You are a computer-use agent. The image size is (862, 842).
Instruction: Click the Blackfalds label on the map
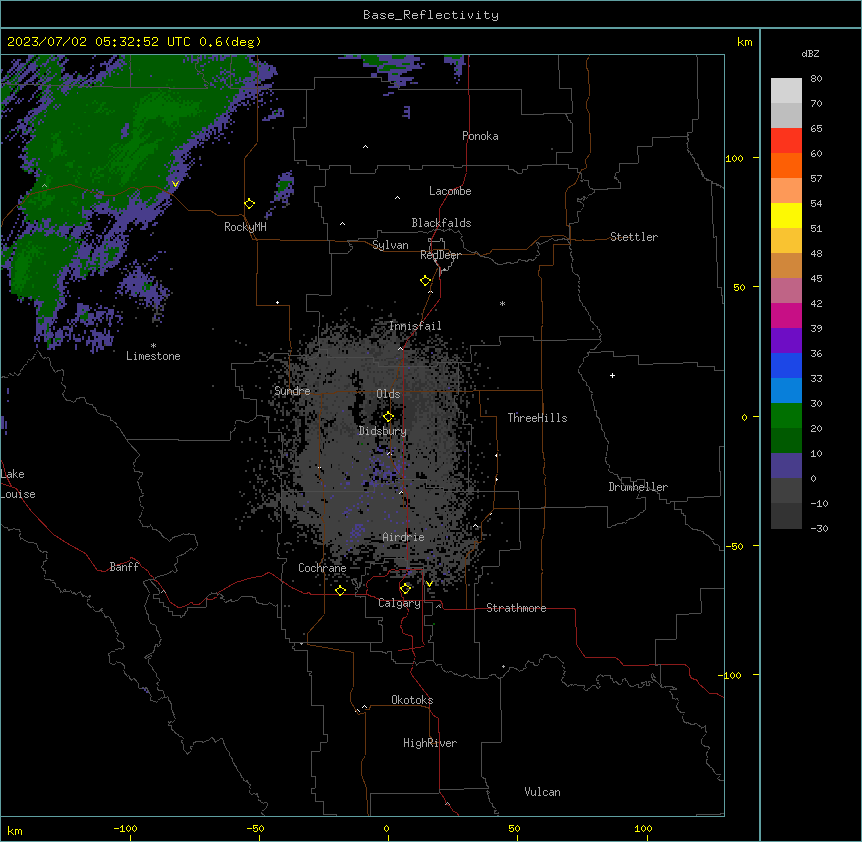pyautogui.click(x=441, y=223)
